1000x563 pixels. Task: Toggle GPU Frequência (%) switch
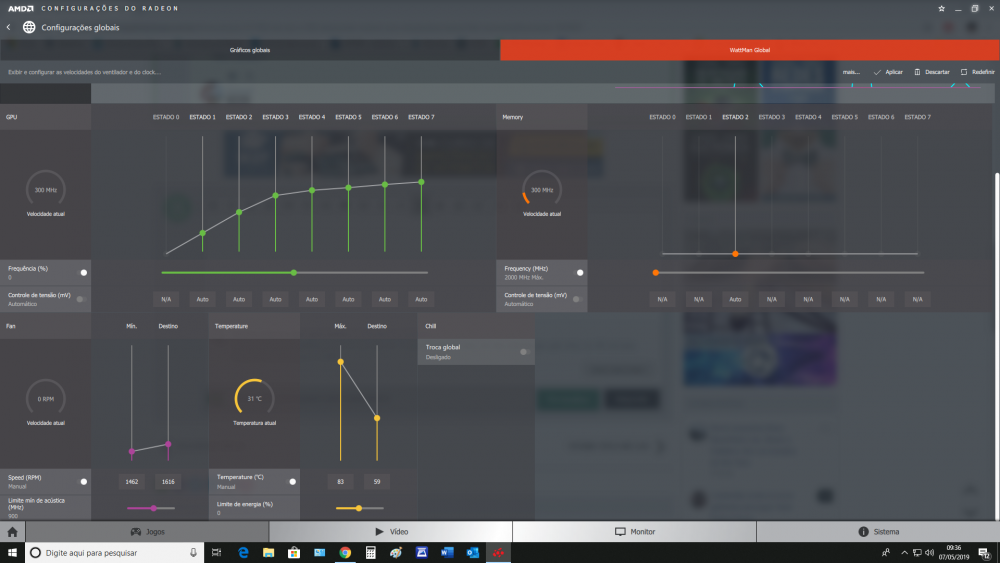point(84,272)
